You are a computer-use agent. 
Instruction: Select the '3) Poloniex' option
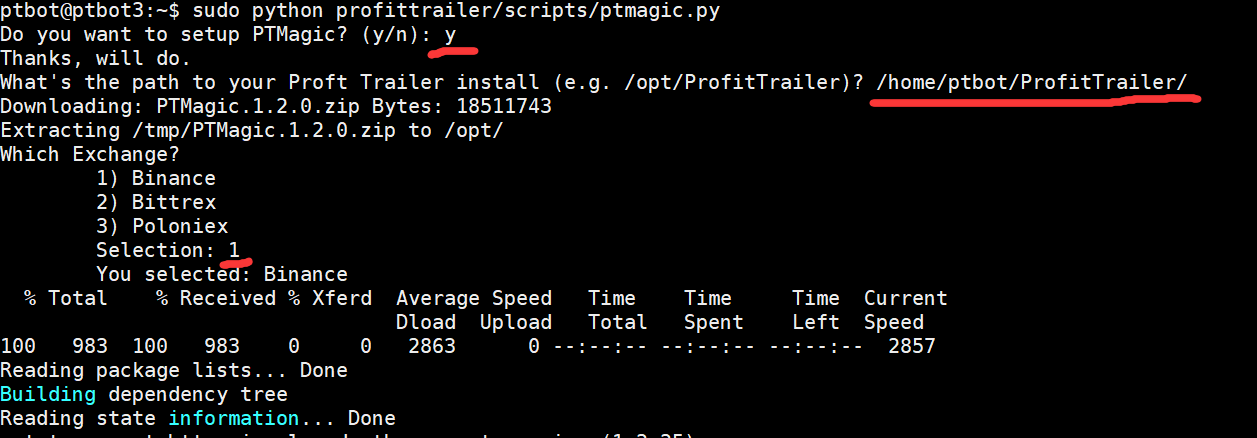[162, 227]
